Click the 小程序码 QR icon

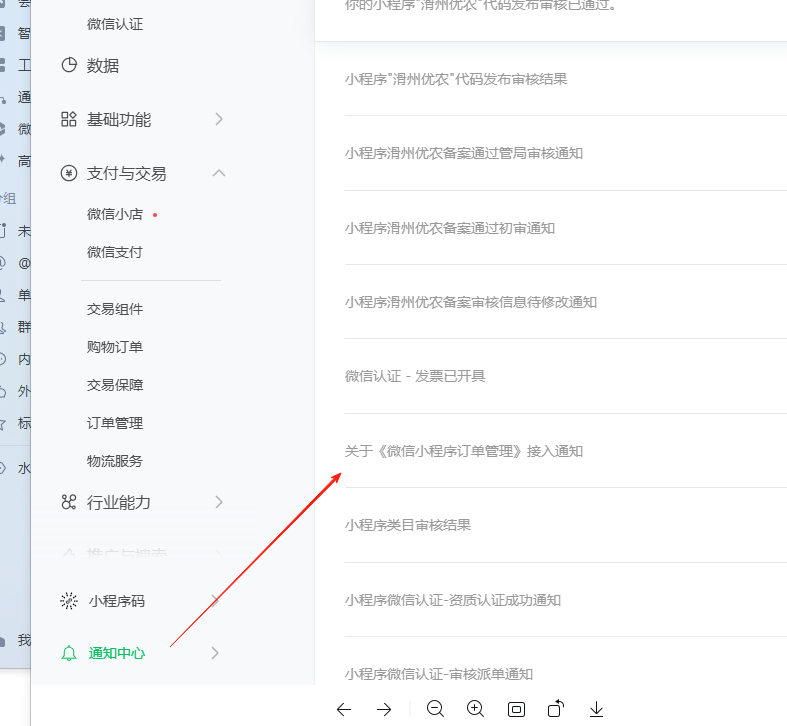pyautogui.click(x=69, y=600)
